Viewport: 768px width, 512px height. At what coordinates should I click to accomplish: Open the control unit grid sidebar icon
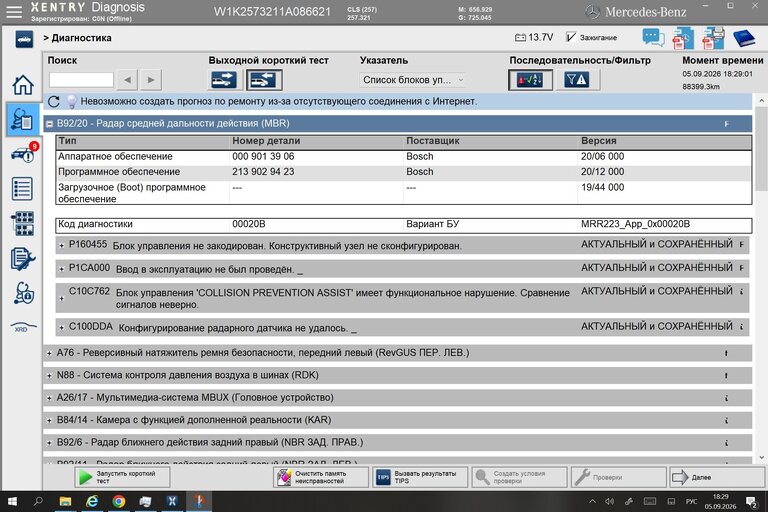[23, 223]
